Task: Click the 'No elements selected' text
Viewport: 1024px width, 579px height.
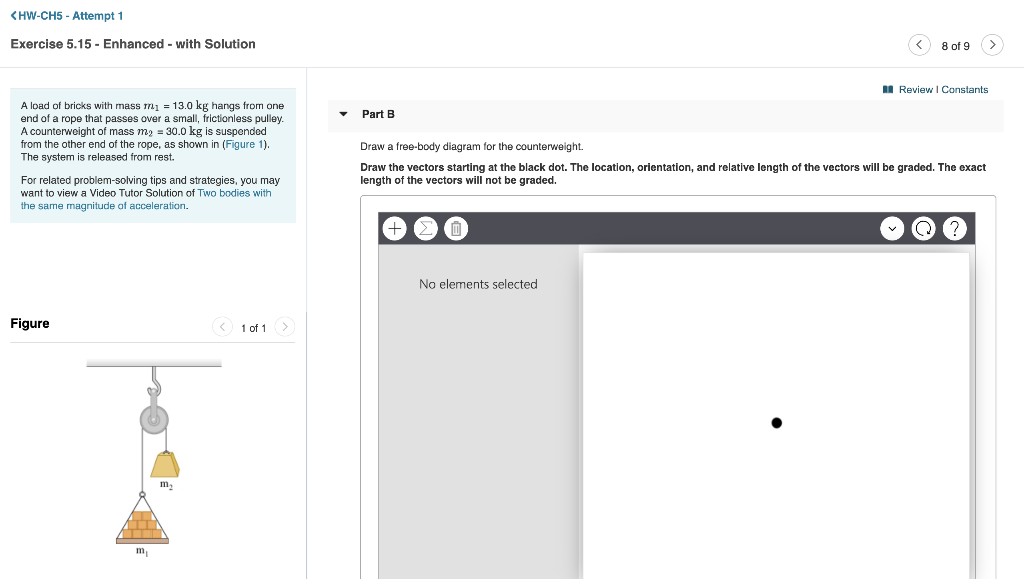Action: tap(478, 284)
